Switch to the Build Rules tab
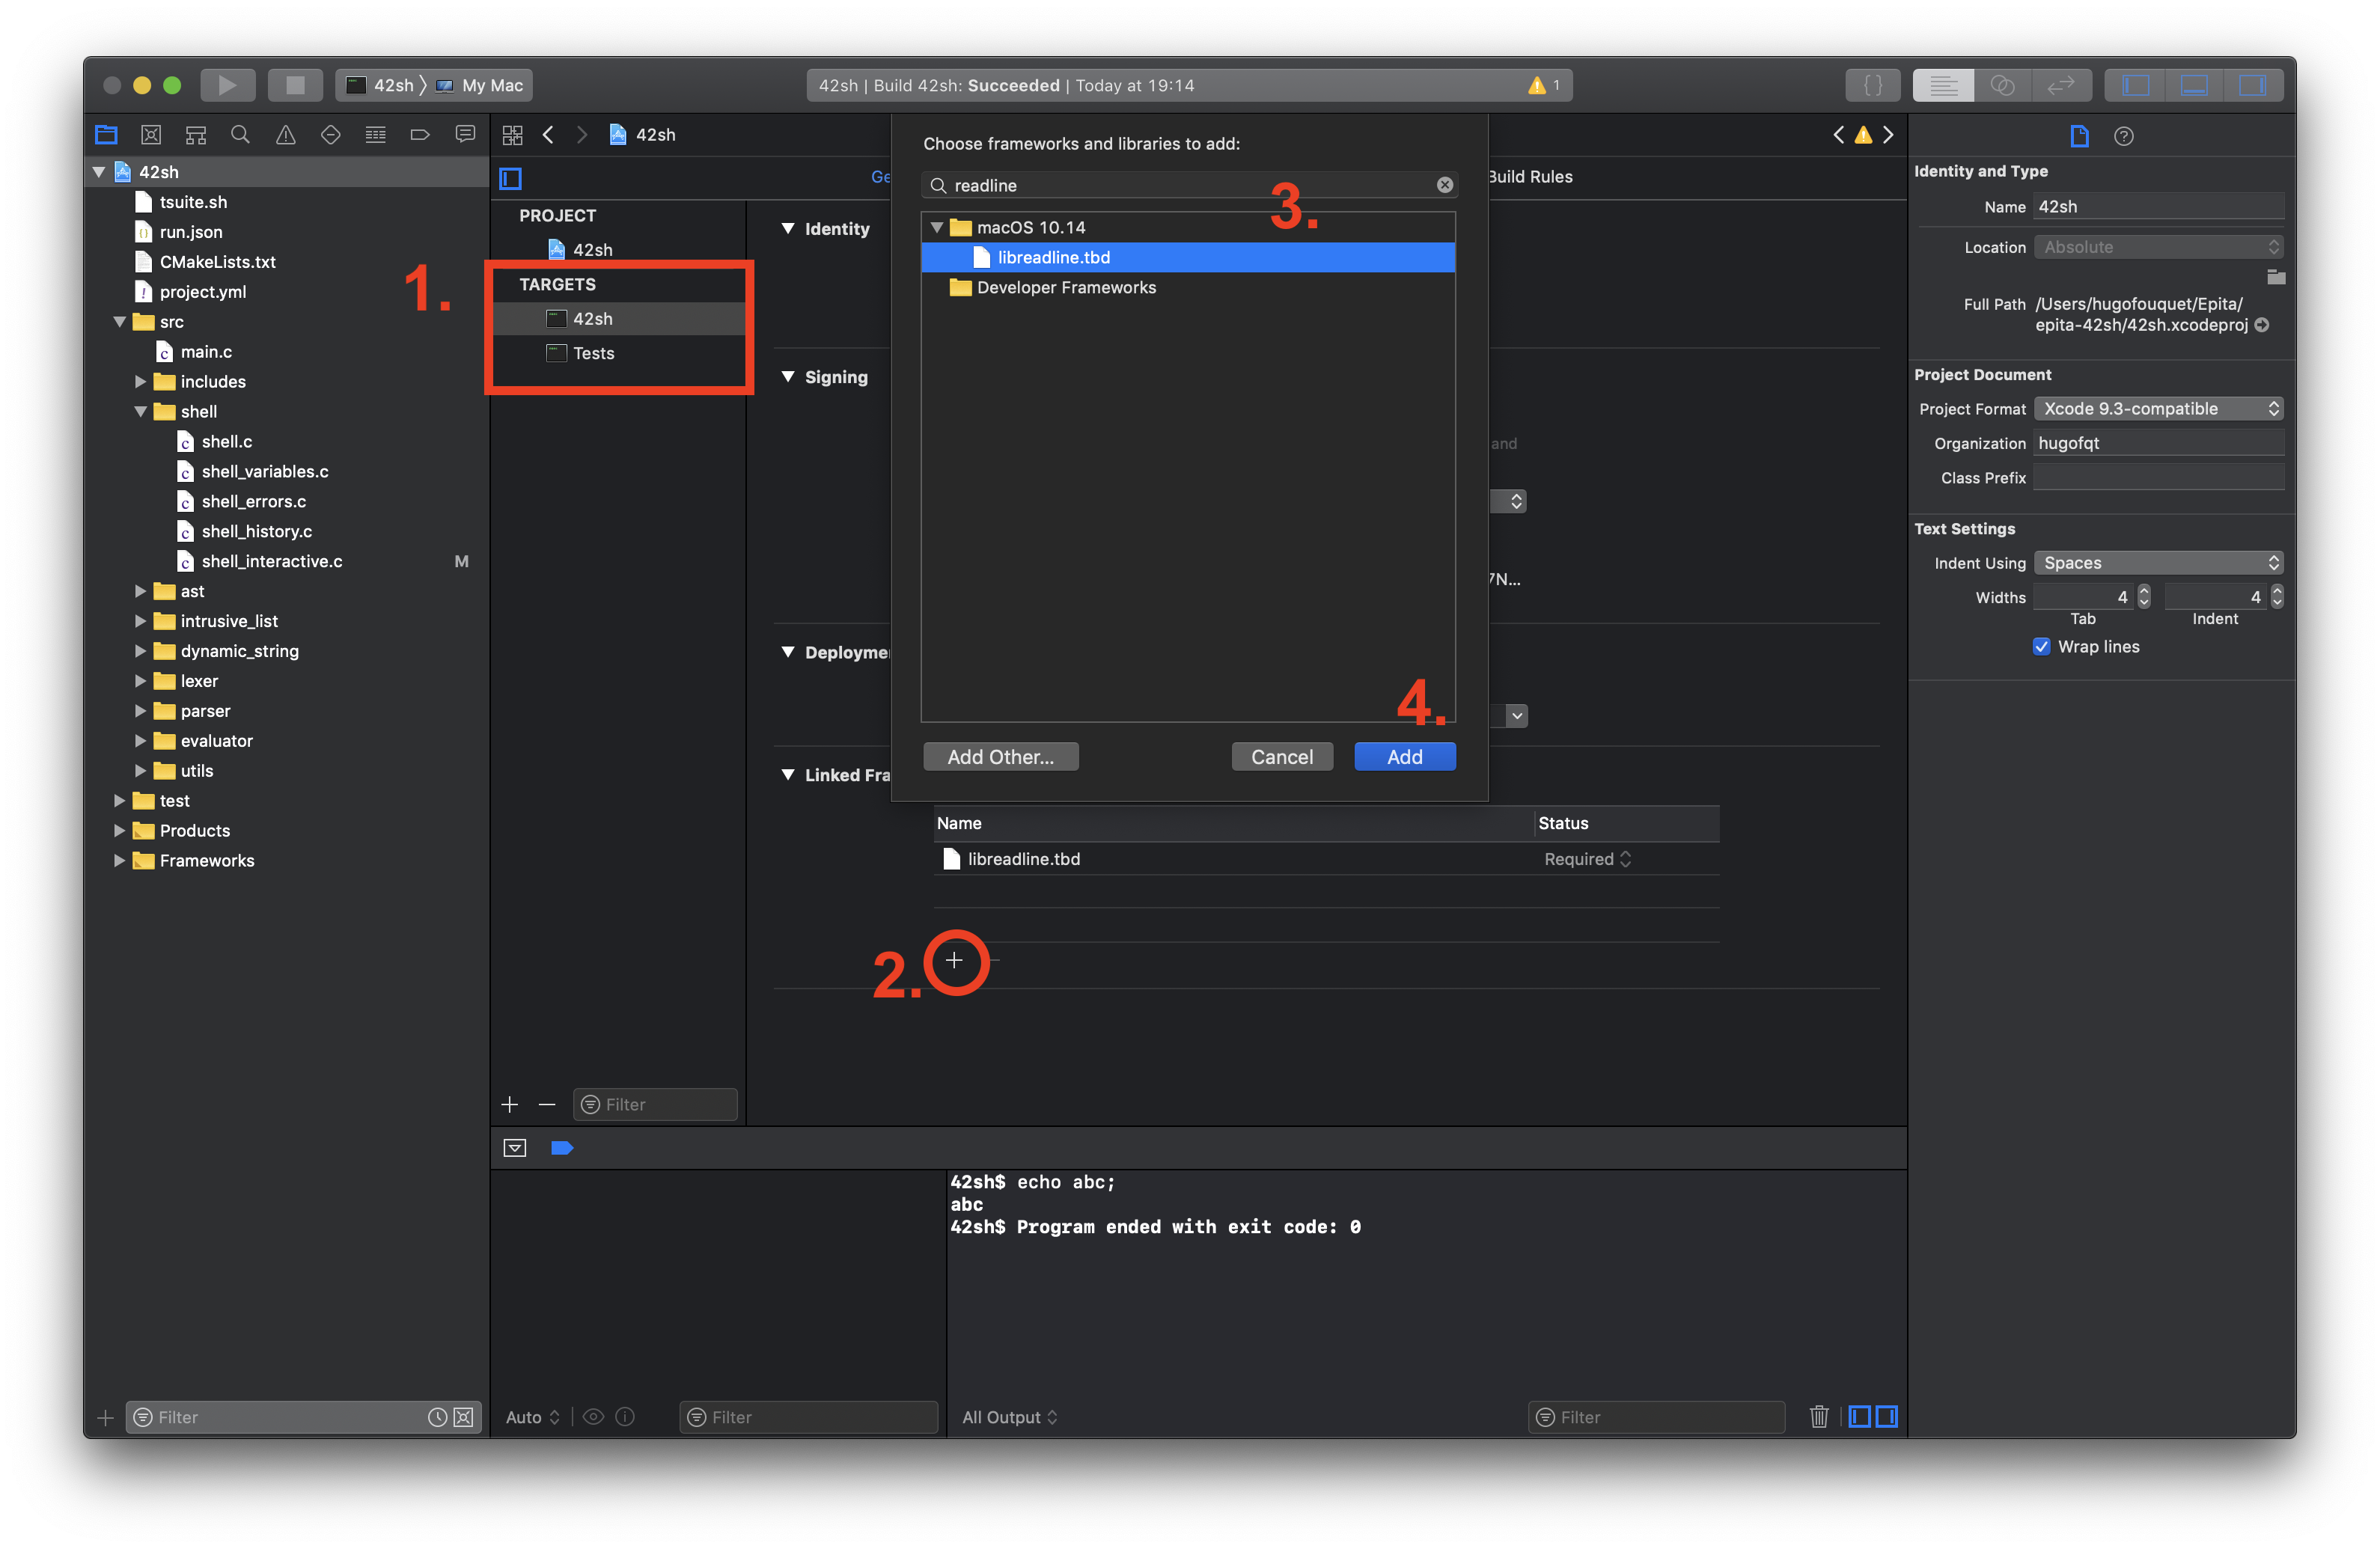 pyautogui.click(x=1530, y=176)
